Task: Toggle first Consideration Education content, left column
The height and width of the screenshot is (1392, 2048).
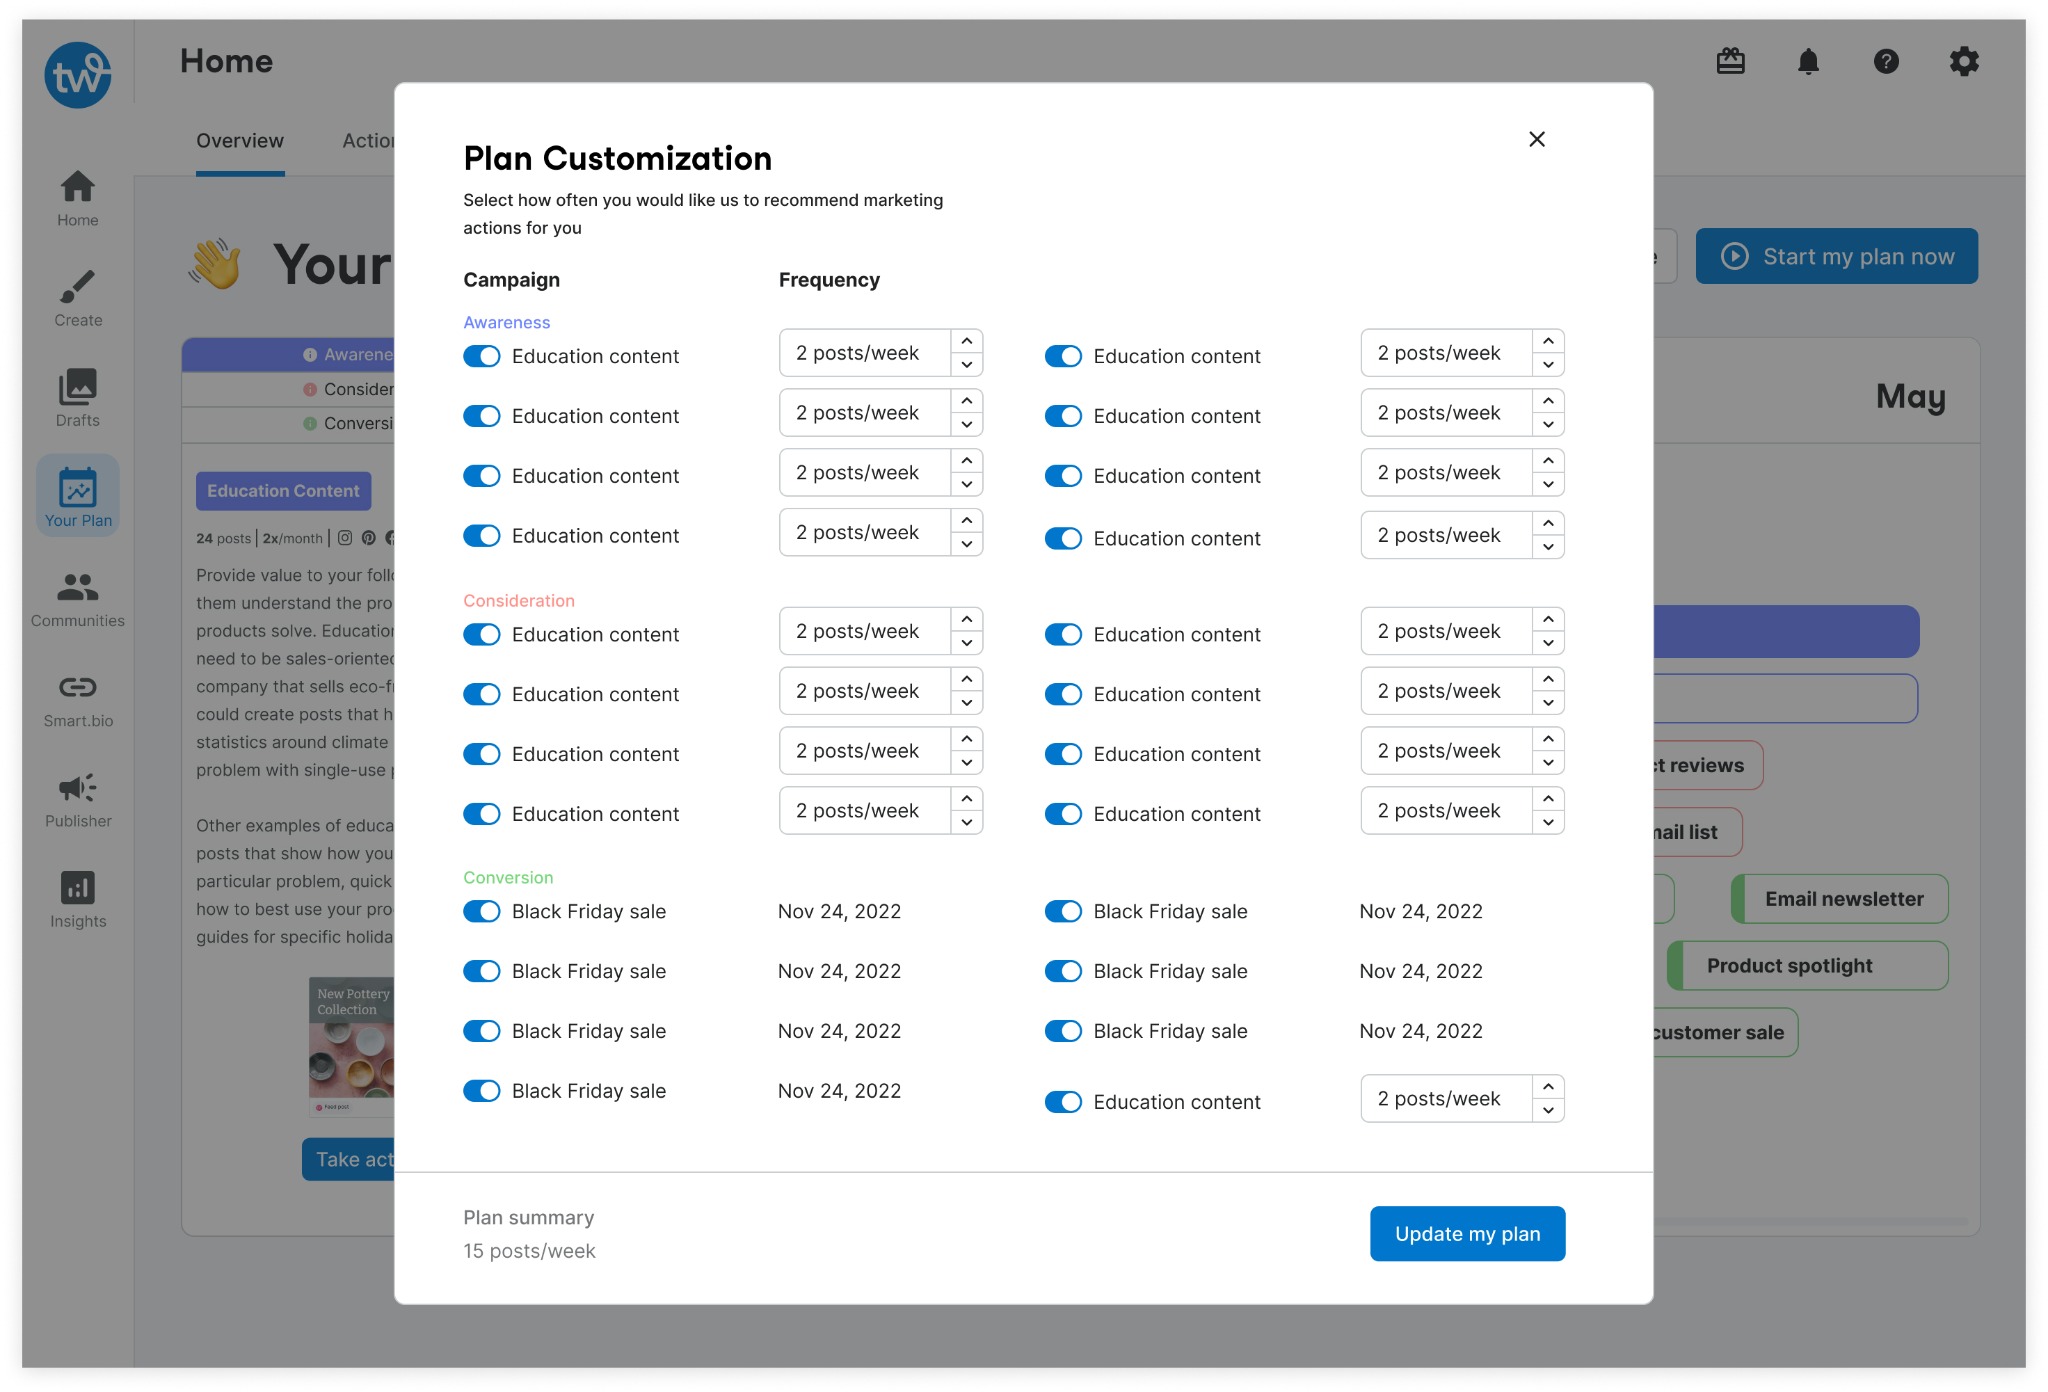Action: [x=481, y=634]
